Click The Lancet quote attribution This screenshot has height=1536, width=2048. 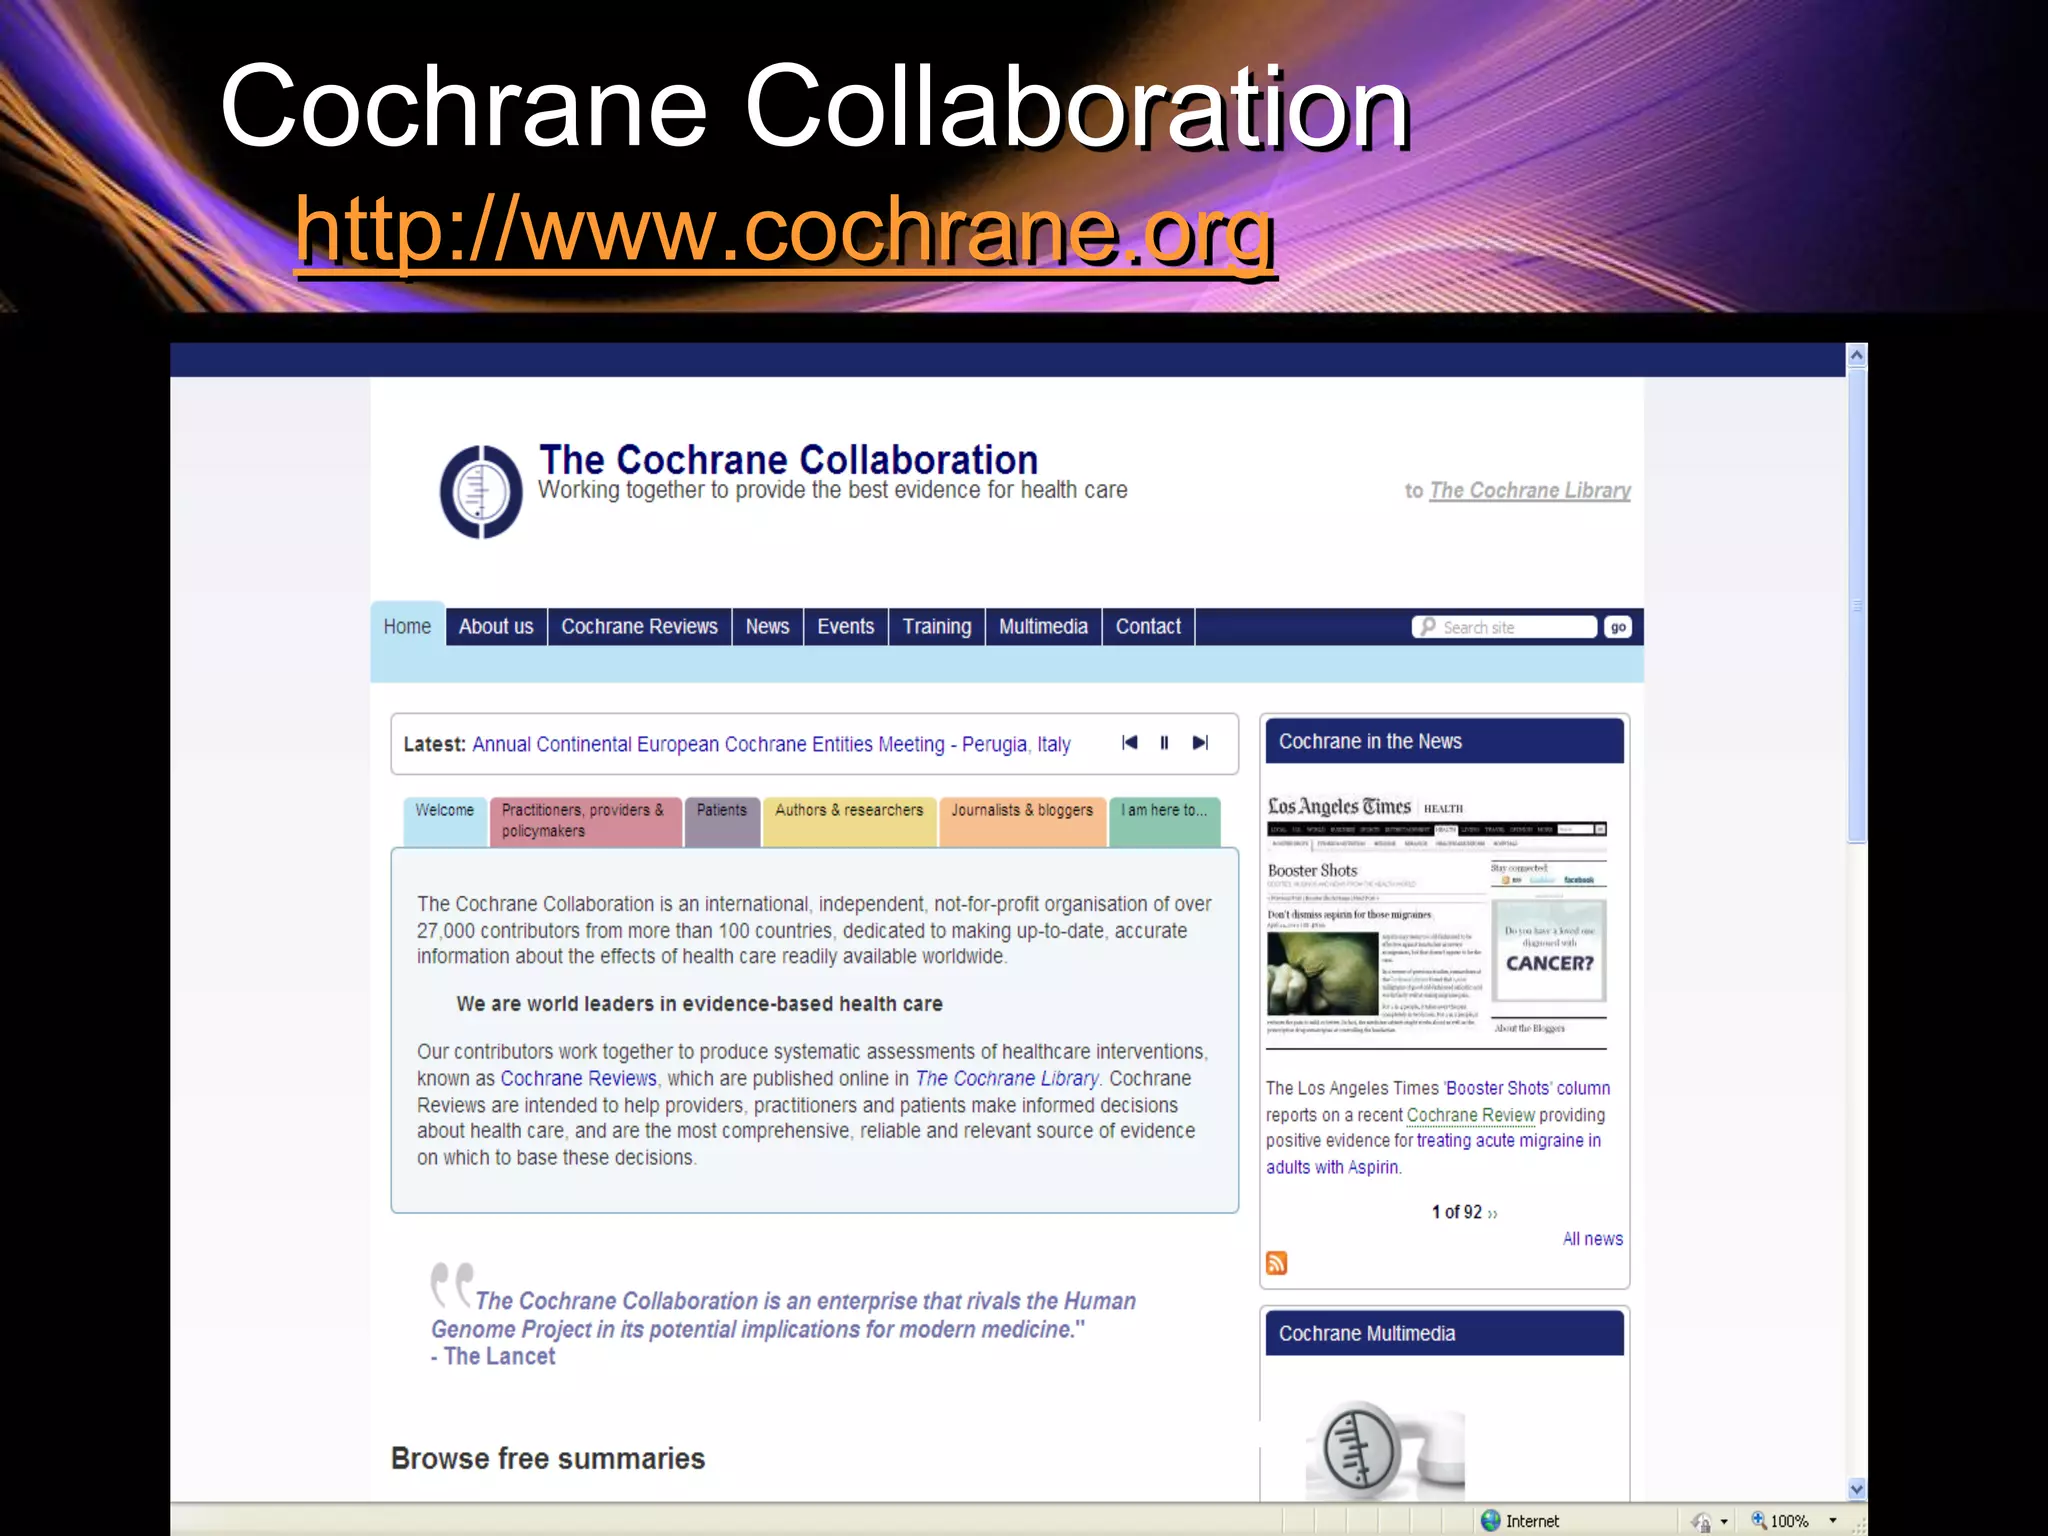coord(494,1356)
